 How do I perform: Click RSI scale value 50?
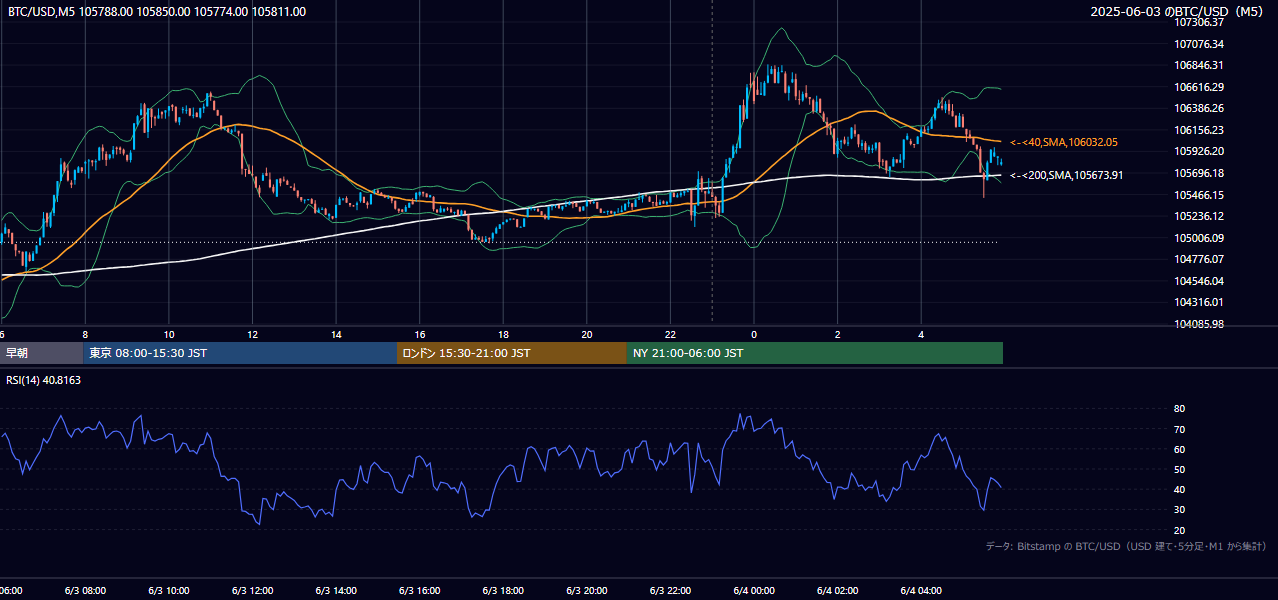(1180, 469)
